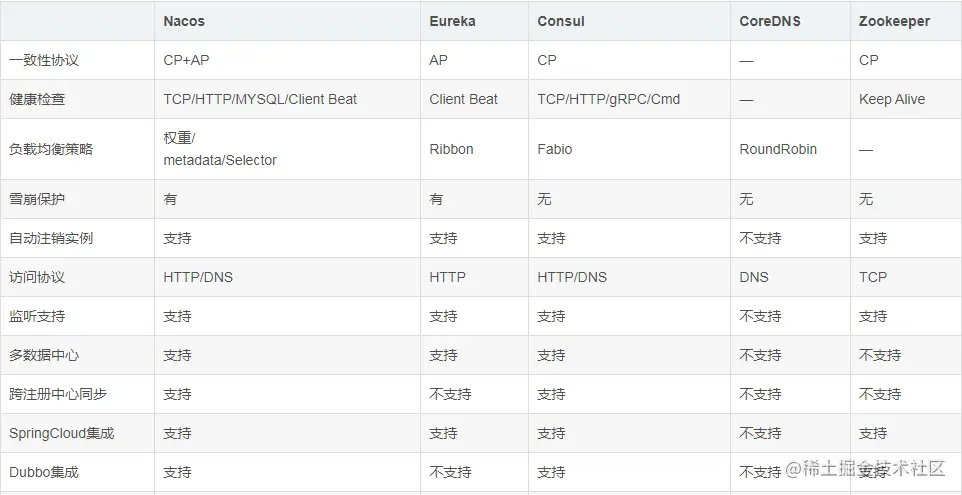Click the TCP/HTTP/MYSQL/Client Beat cell

[x=260, y=99]
